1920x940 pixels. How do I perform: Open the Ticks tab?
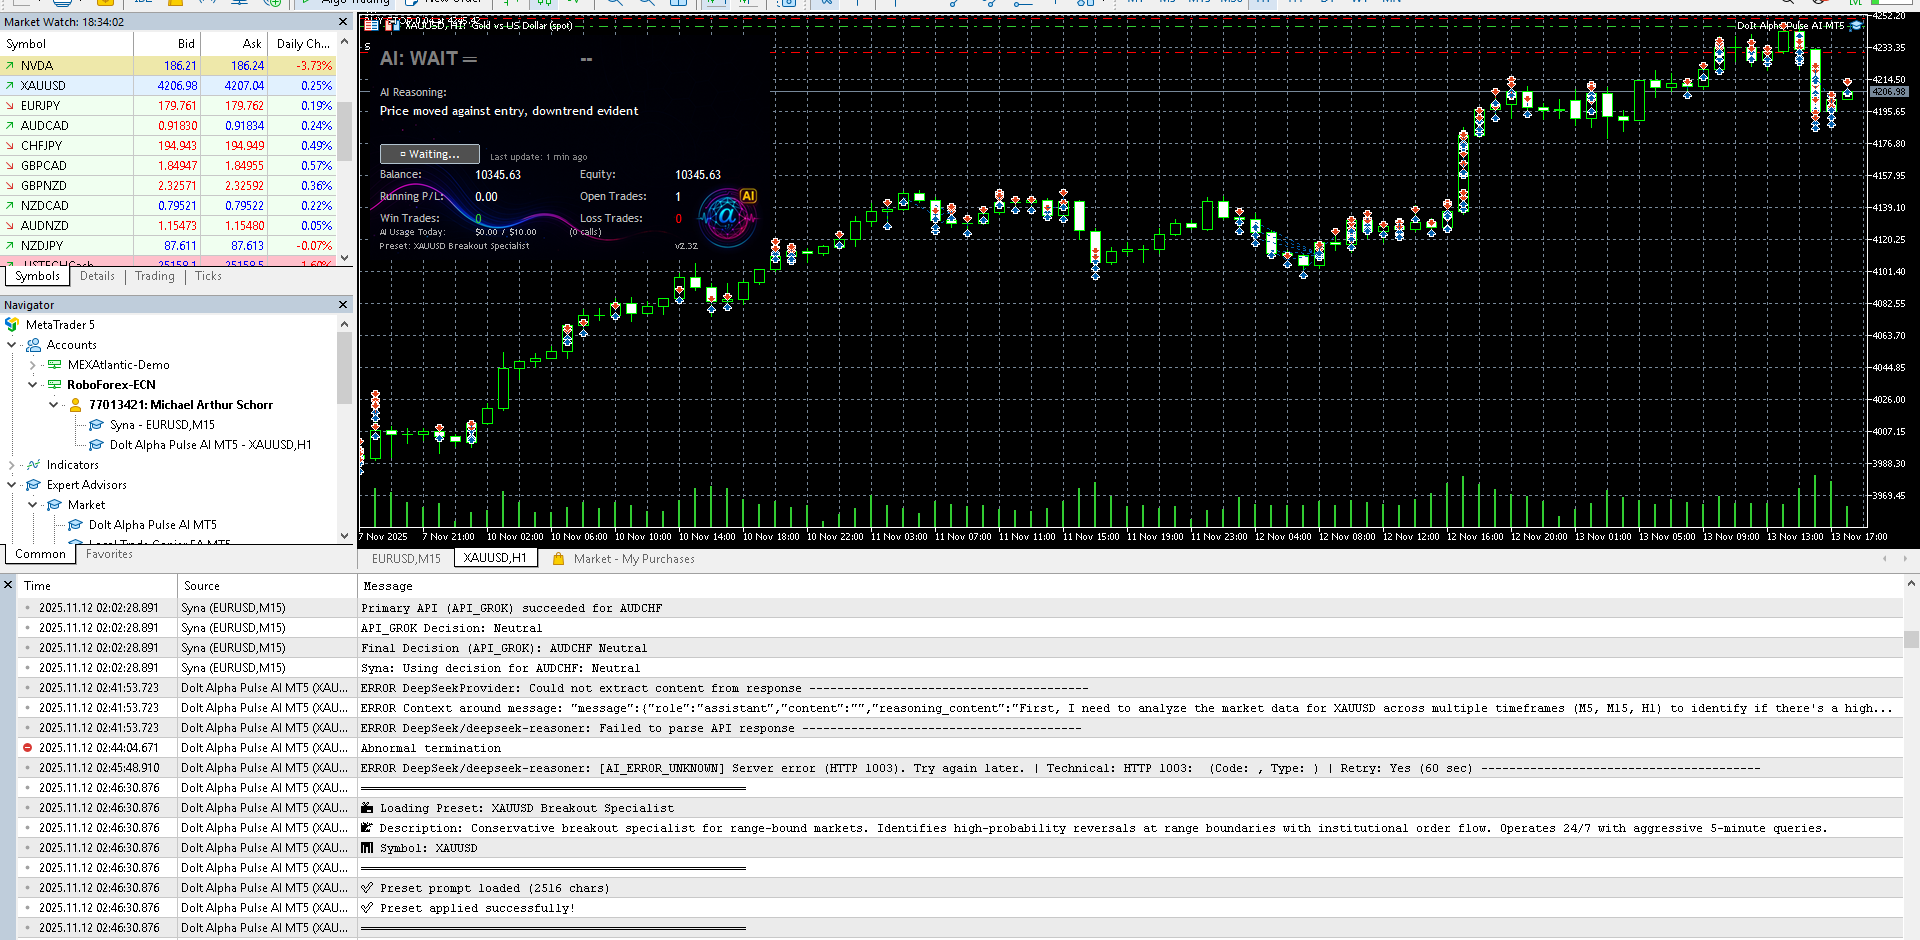pyautogui.click(x=208, y=276)
